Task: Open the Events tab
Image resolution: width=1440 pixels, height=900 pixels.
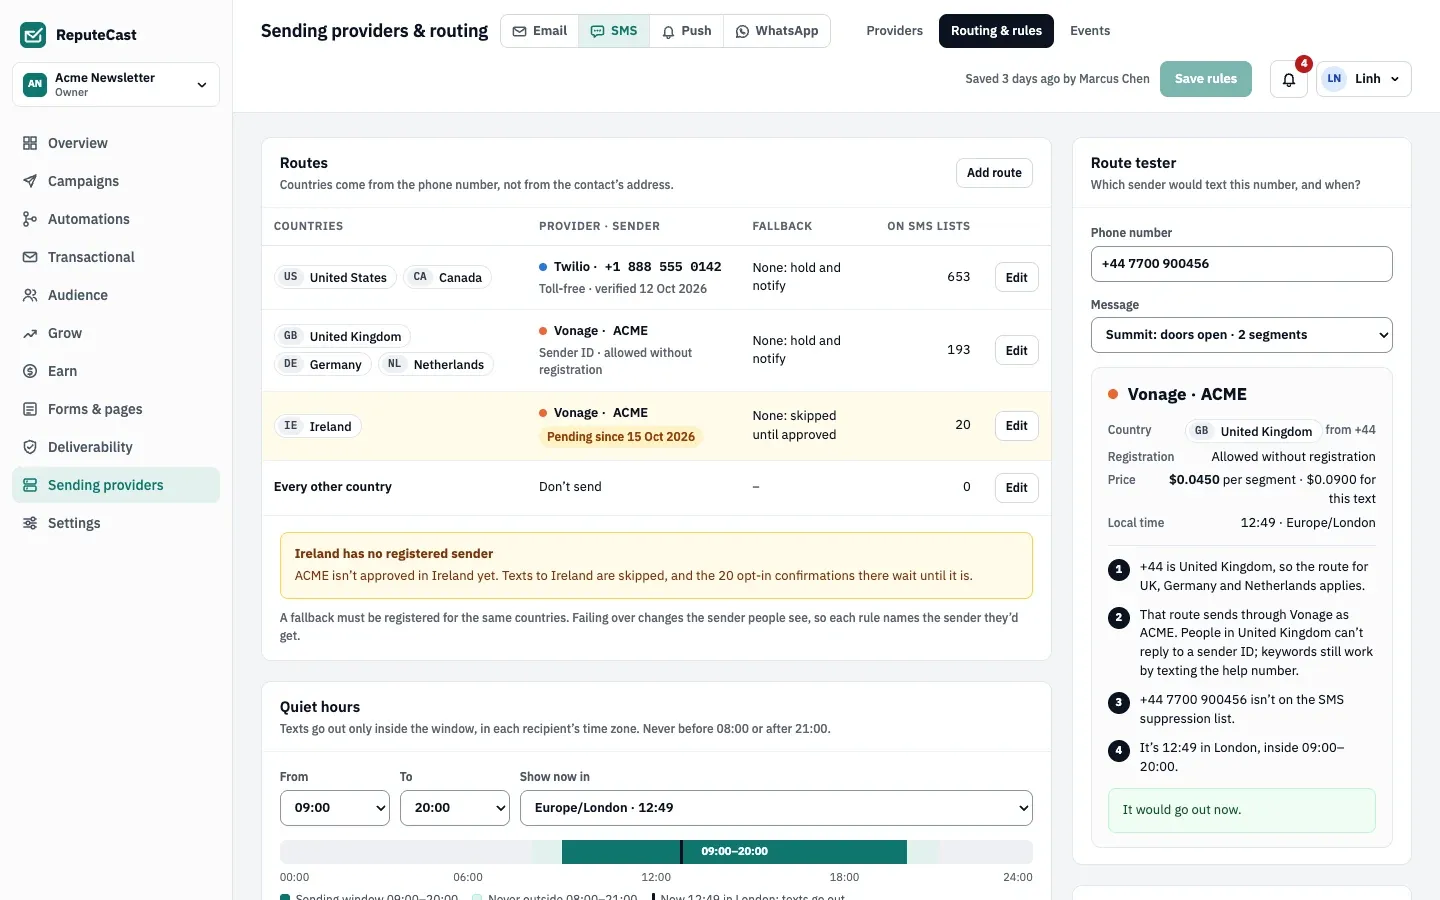Action: [1090, 31]
